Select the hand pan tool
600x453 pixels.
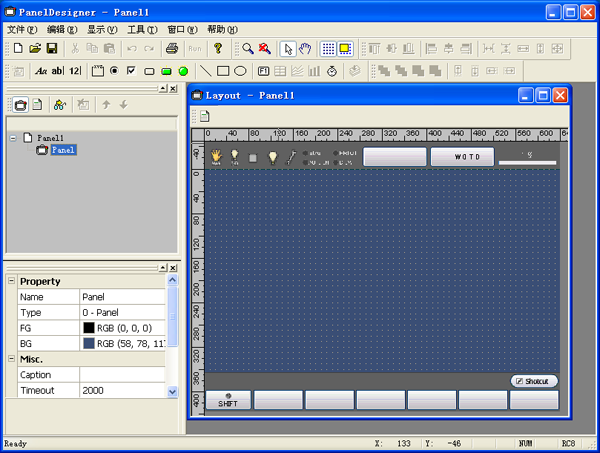(305, 48)
